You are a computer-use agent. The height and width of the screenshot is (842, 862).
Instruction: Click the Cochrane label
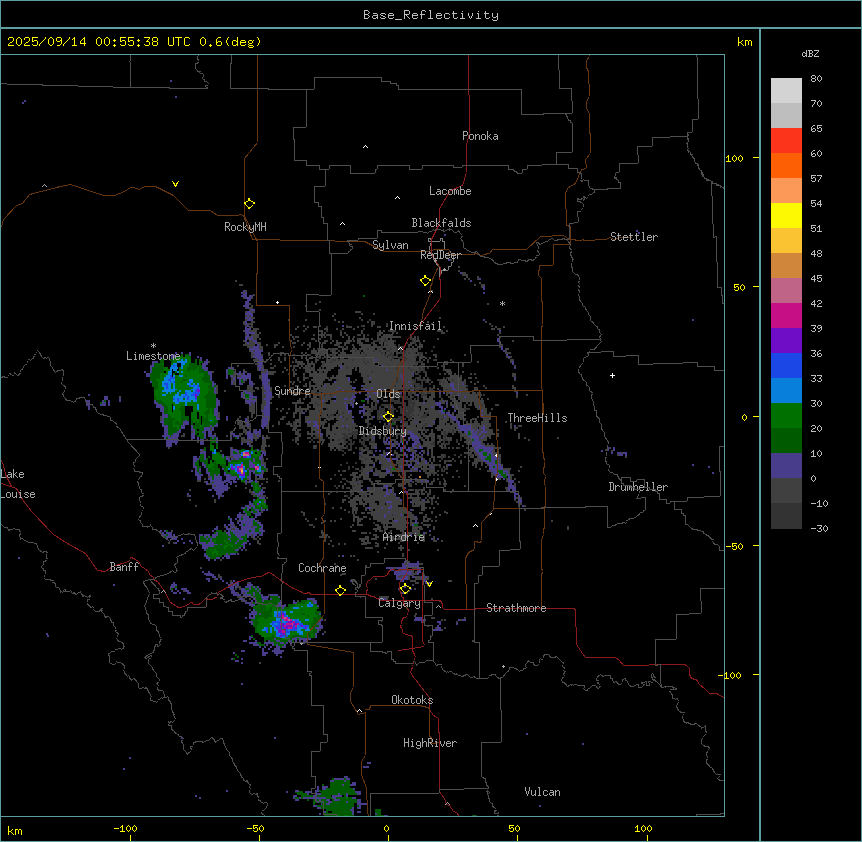coord(322,568)
